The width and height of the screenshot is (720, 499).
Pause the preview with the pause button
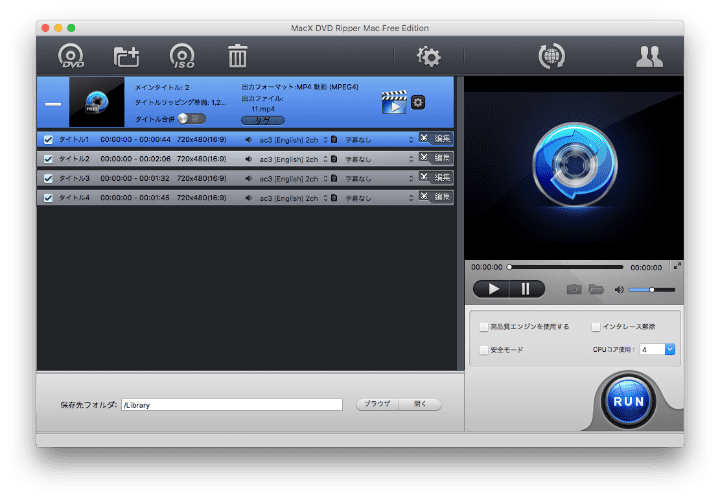527,289
